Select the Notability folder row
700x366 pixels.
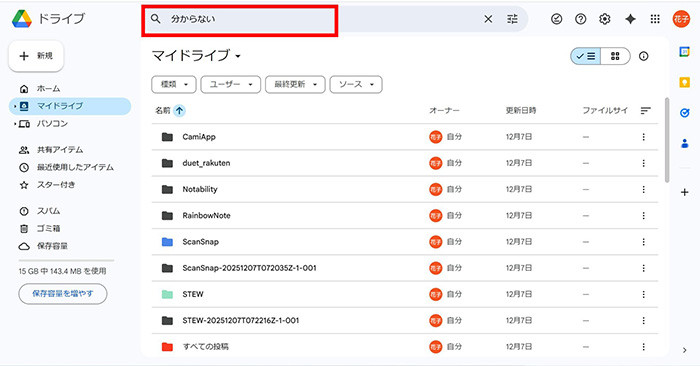pyautogui.click(x=404, y=189)
